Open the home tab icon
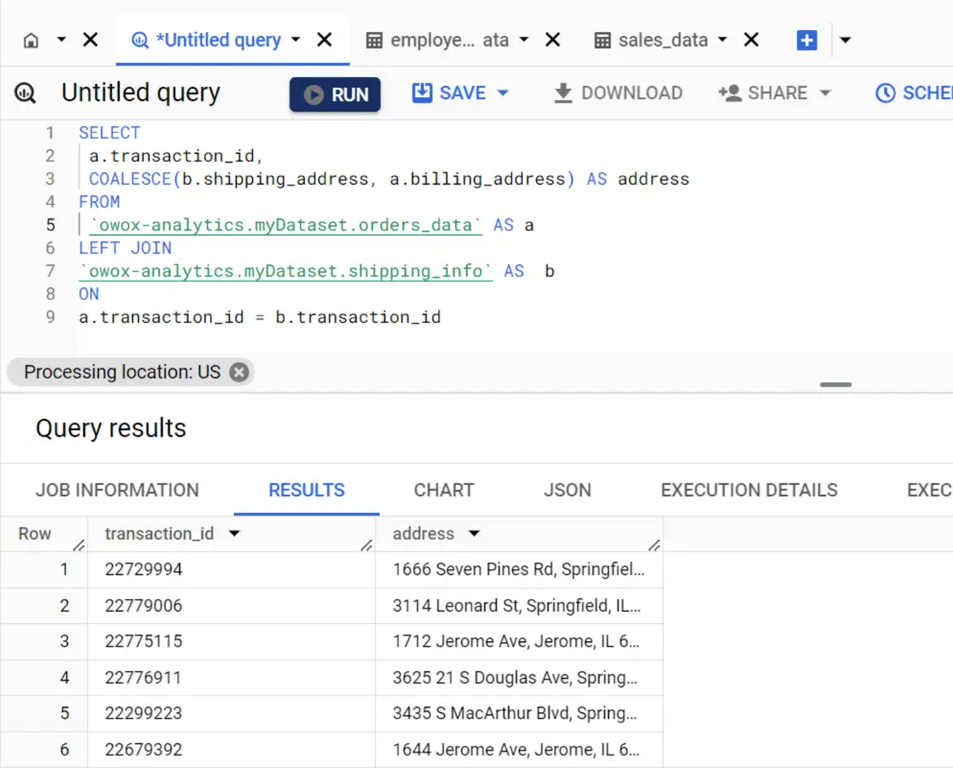This screenshot has width=953, height=768. 30,41
